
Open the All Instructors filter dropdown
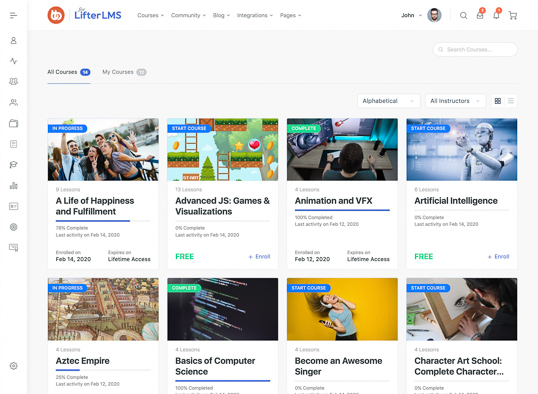456,101
